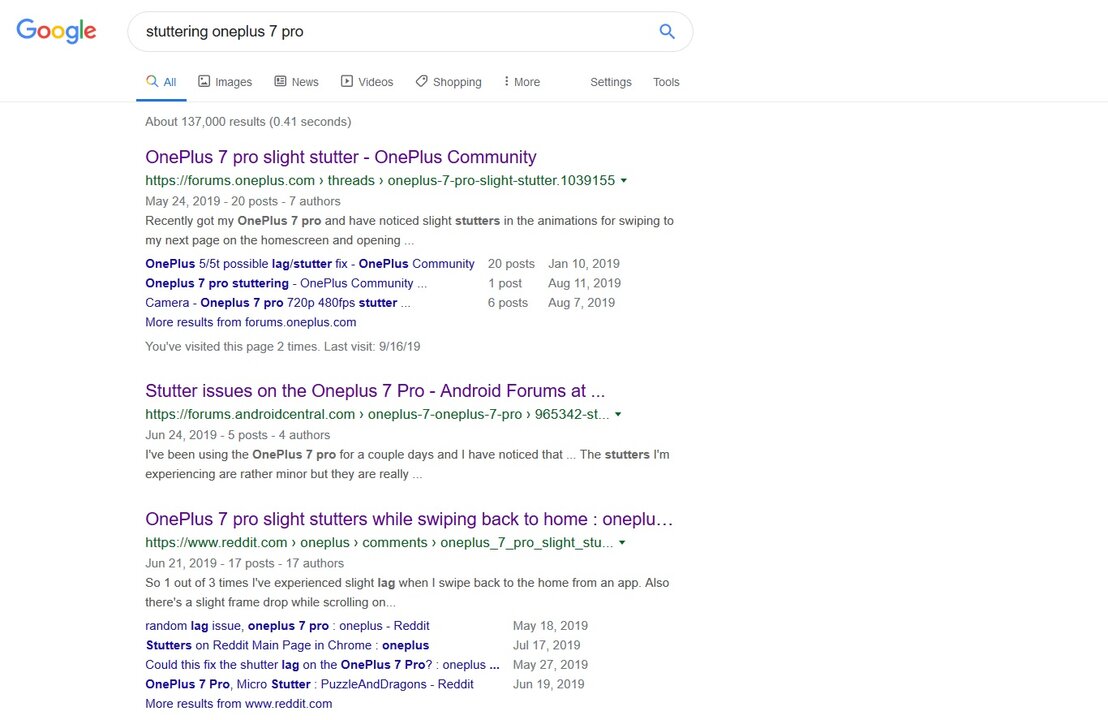
Task: Expand the More menu
Action: pos(521,82)
